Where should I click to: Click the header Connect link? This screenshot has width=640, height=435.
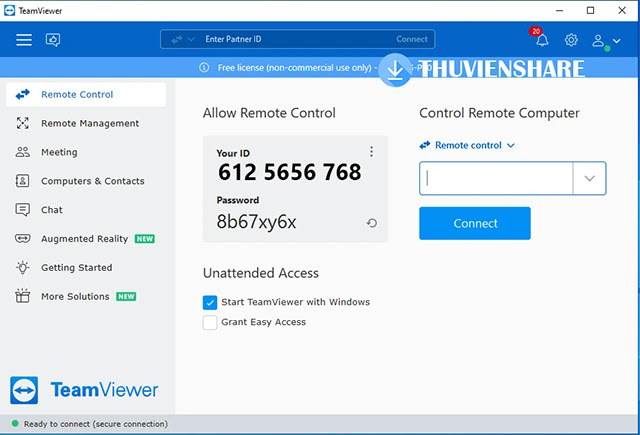[411, 39]
